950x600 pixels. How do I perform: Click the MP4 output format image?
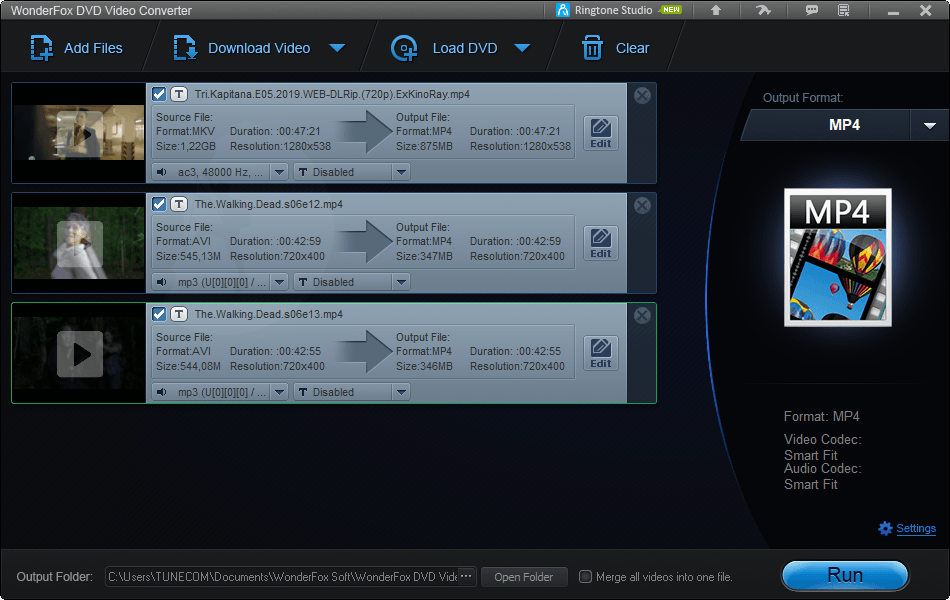tap(837, 258)
